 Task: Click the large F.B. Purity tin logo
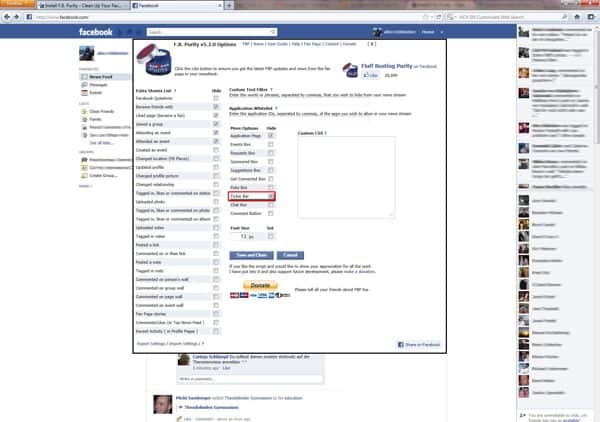(153, 59)
